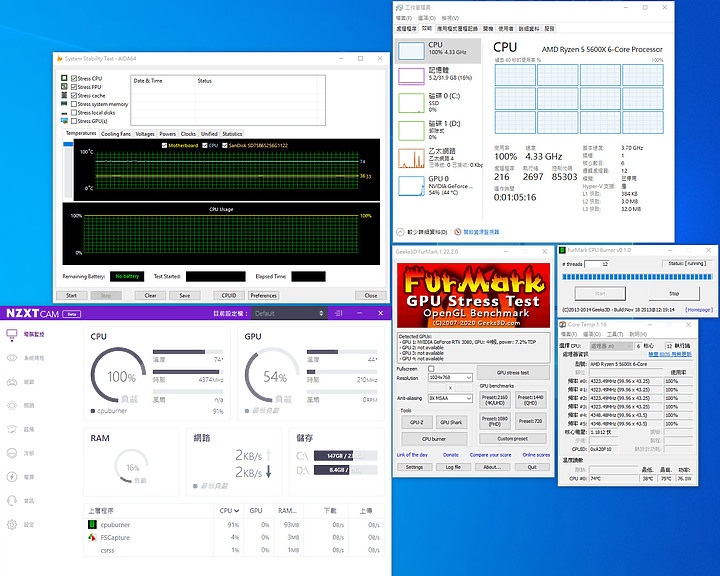The height and width of the screenshot is (576, 720).
Task: Open the power lightning icon in NZXT CAM
Action: pos(12,477)
